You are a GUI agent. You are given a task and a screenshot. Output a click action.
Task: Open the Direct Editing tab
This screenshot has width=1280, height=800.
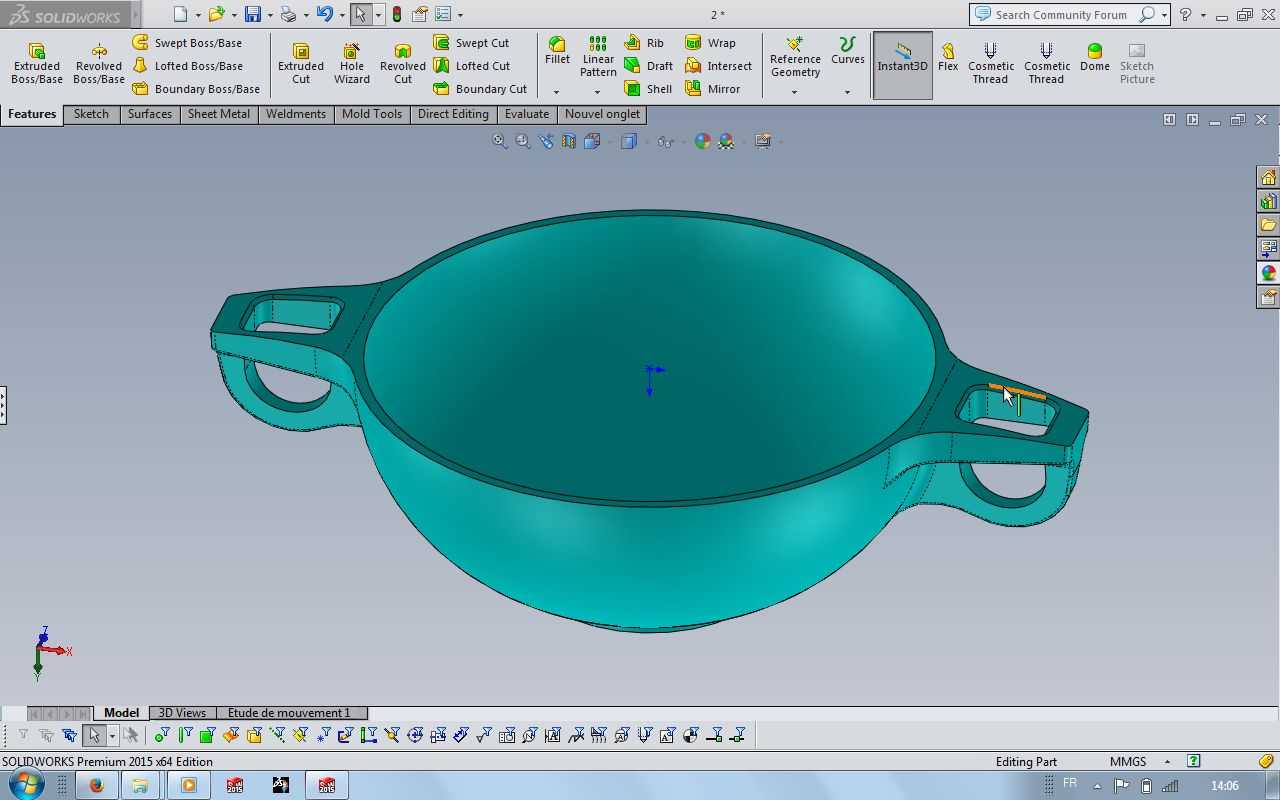coord(453,114)
